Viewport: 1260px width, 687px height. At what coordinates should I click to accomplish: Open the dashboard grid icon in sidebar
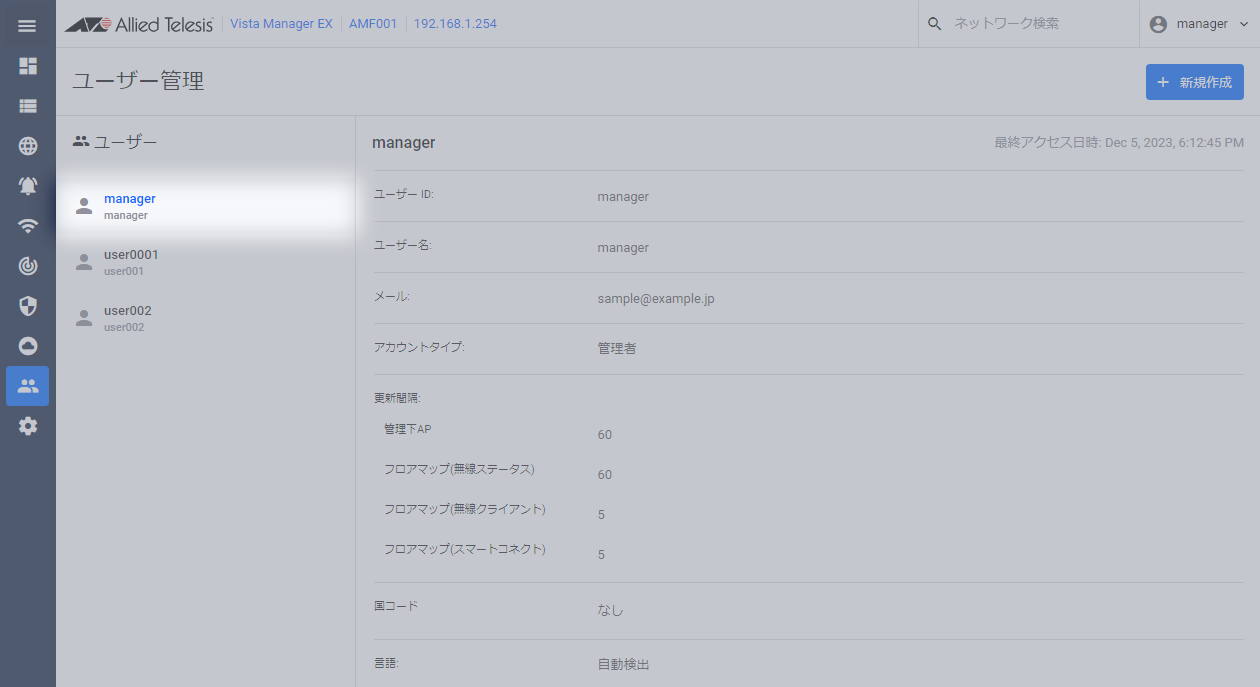(x=28, y=66)
